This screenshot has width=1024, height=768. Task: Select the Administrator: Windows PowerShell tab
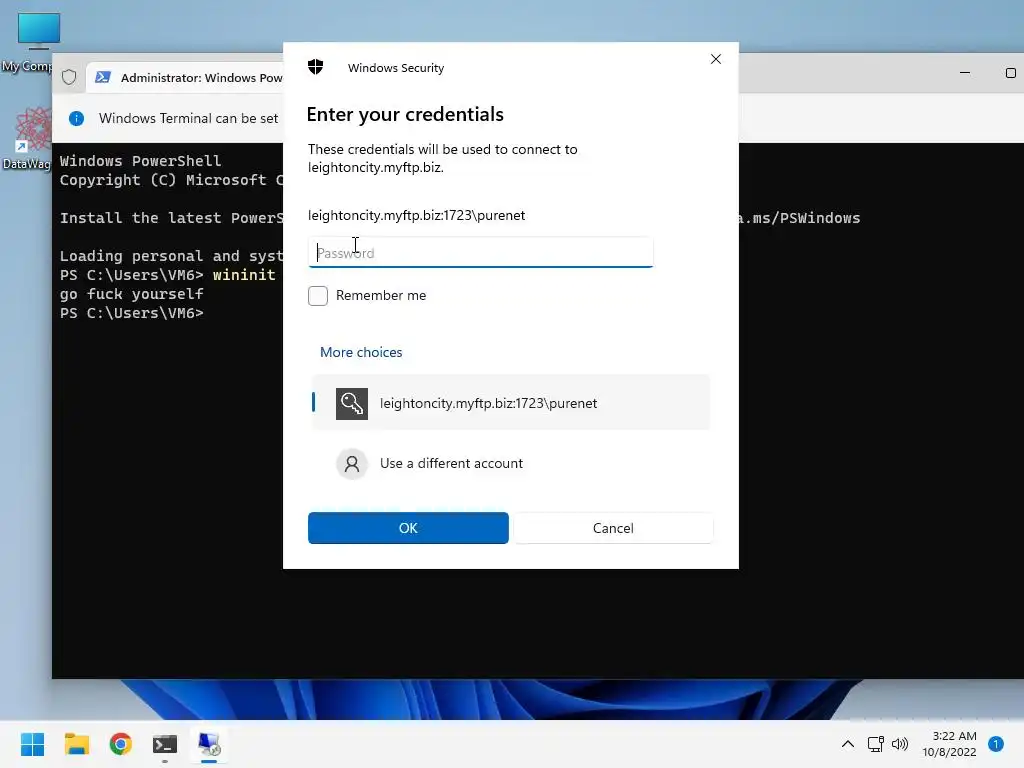(187, 77)
